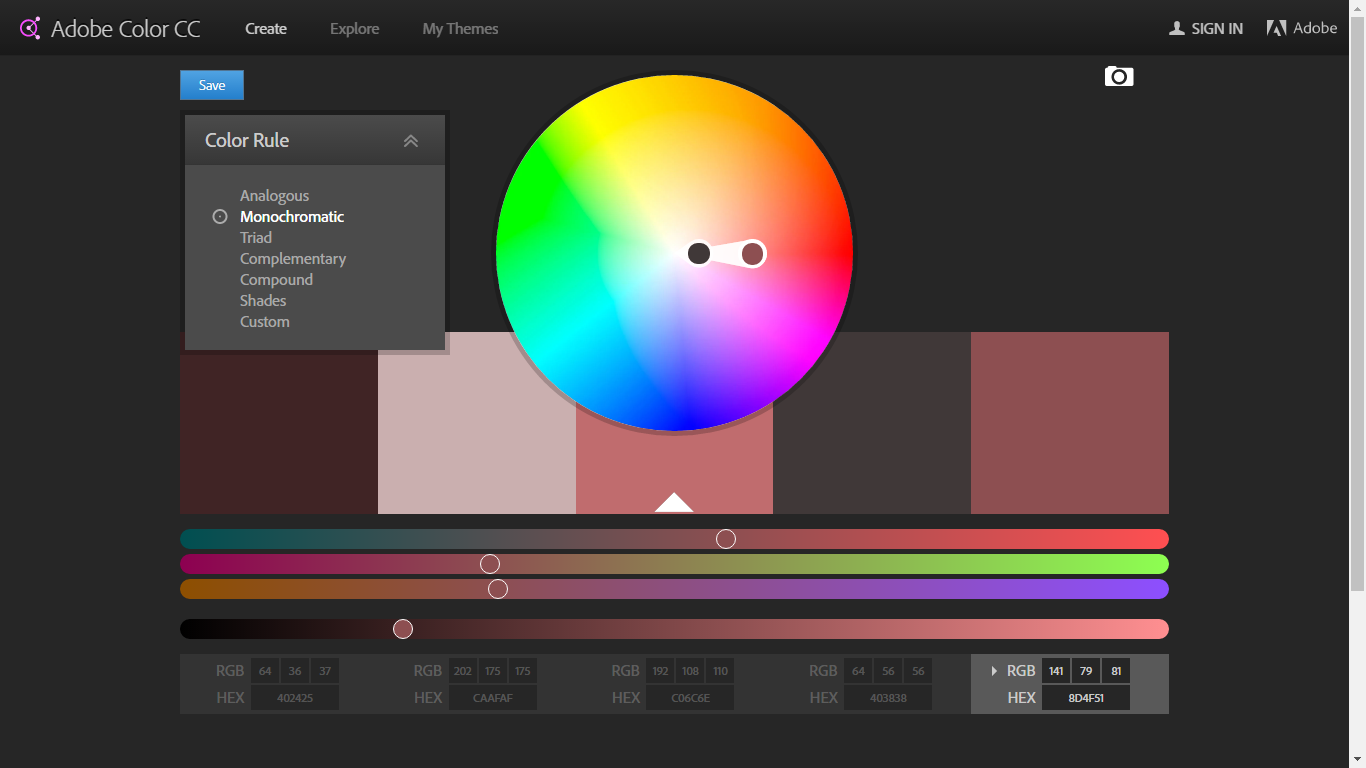Select the dark gray-brown 403838 swatch
The width and height of the screenshot is (1366, 768).
tap(872, 423)
